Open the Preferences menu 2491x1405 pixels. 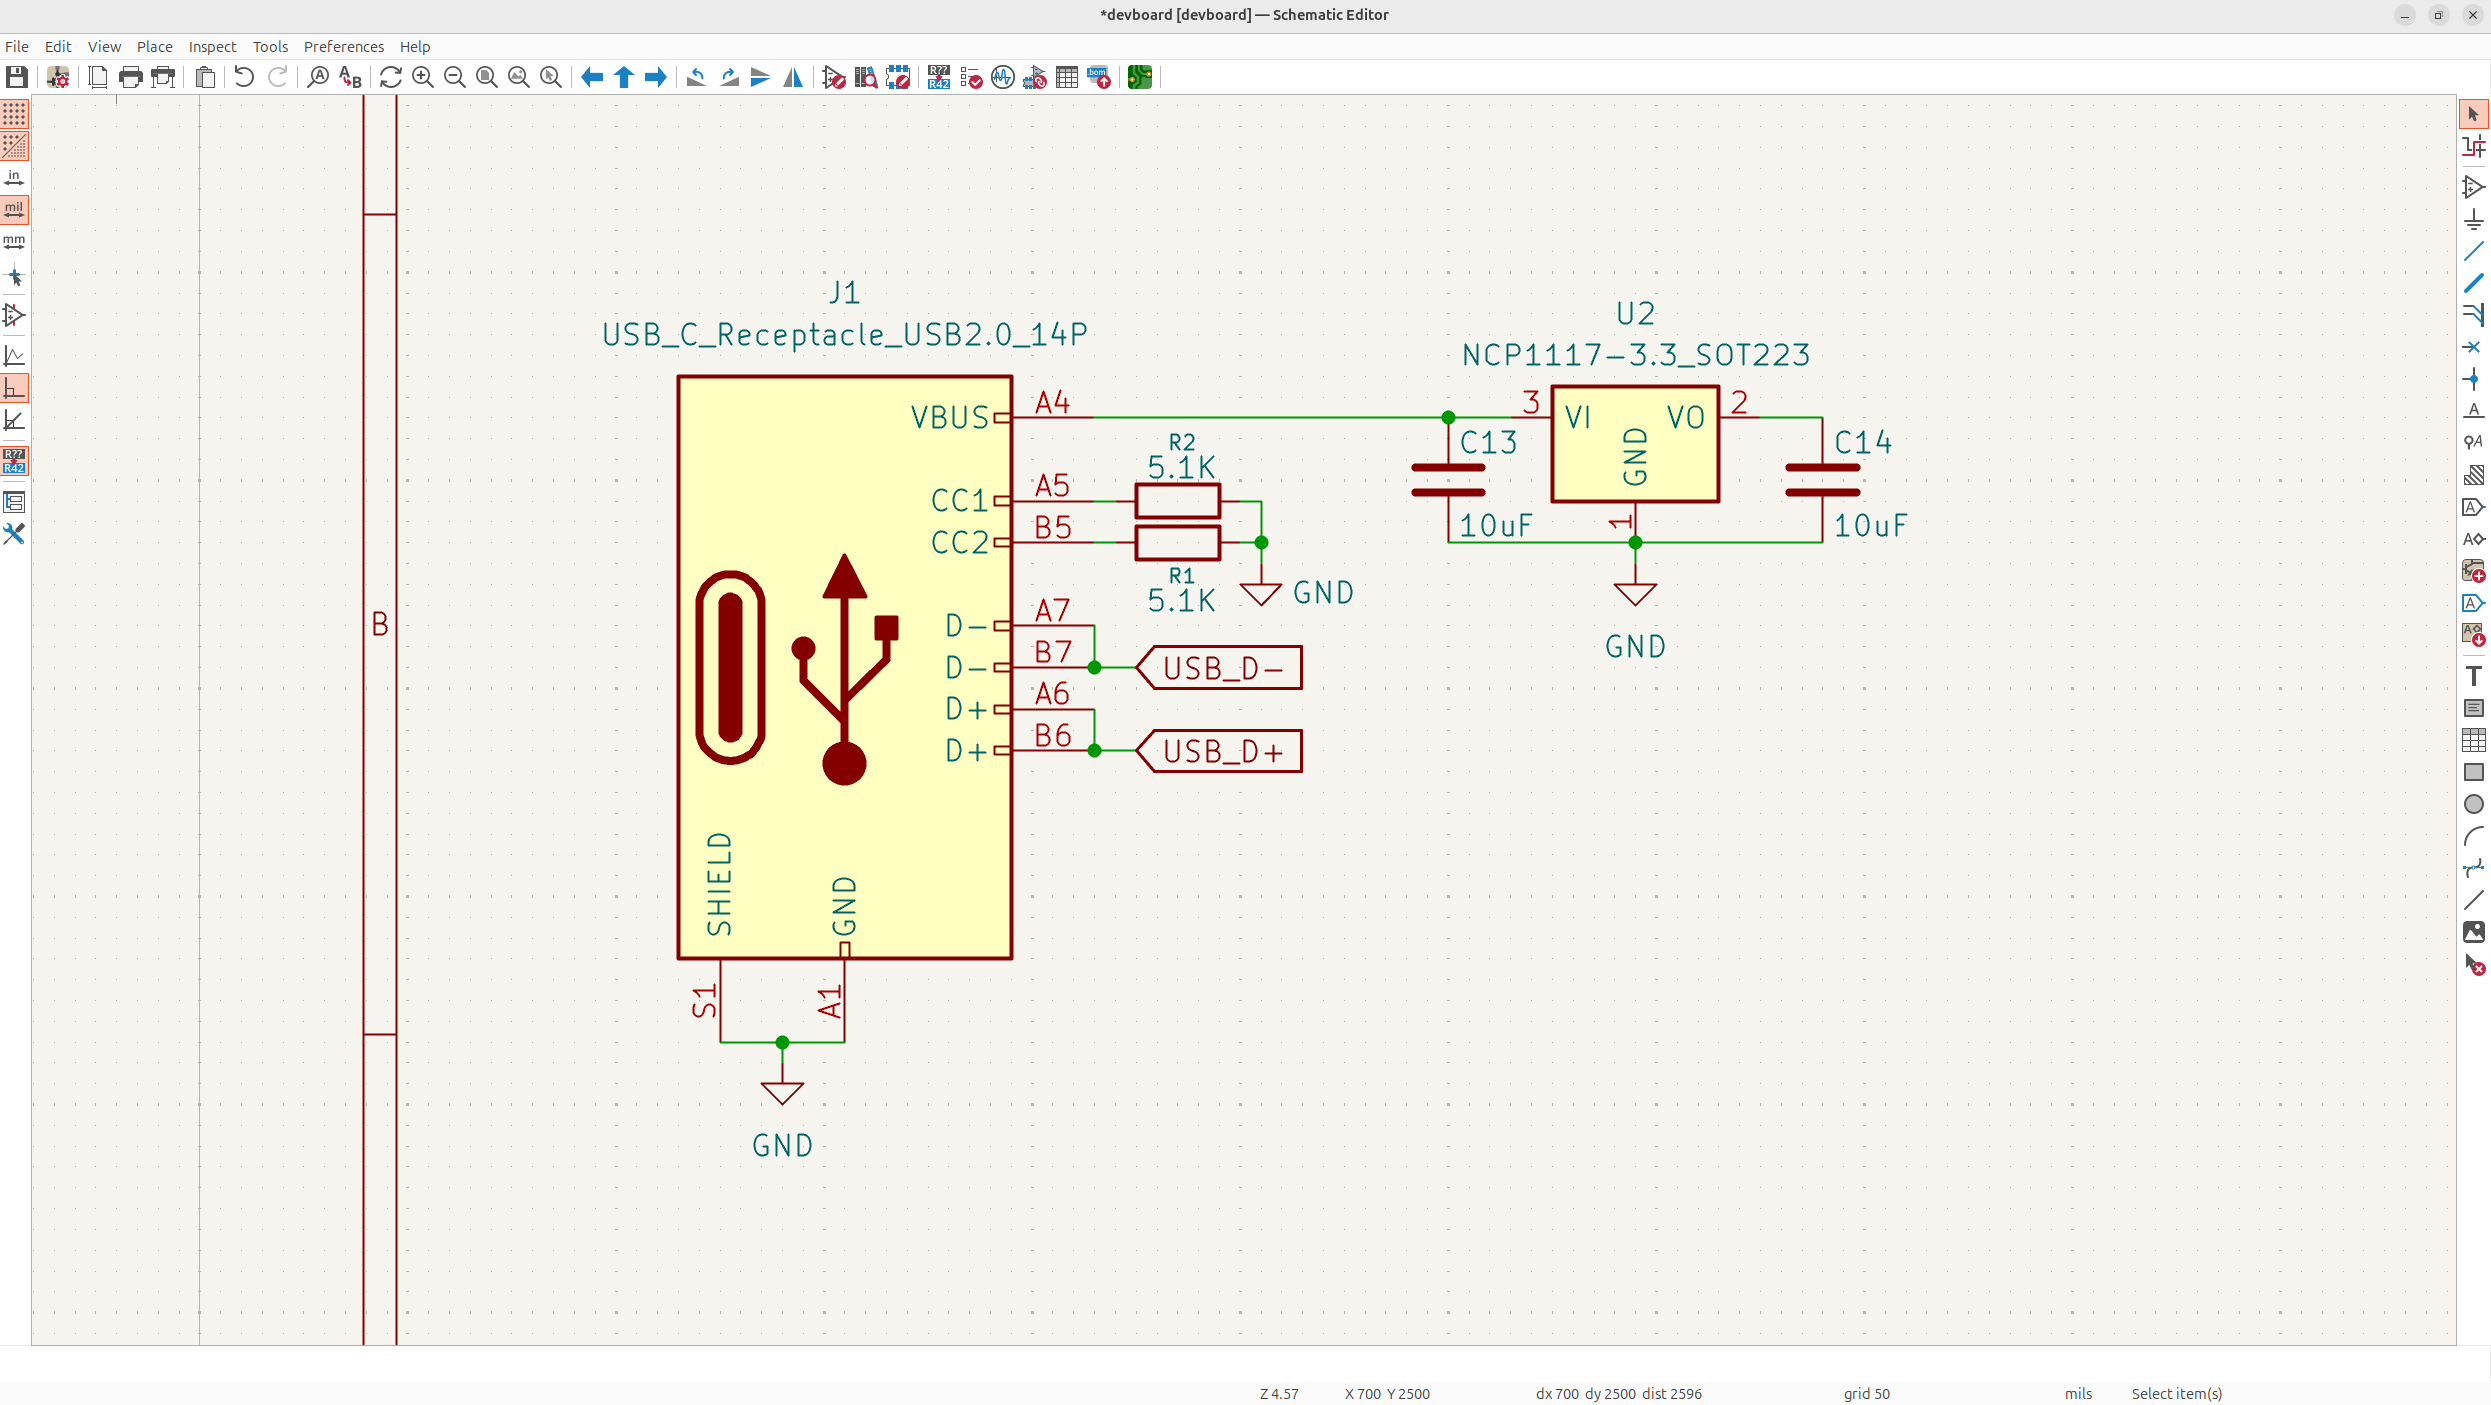343,47
